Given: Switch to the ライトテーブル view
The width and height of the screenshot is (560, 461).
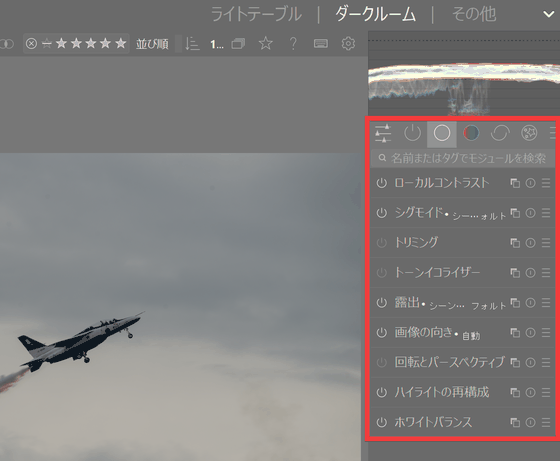Looking at the screenshot, I should (256, 15).
